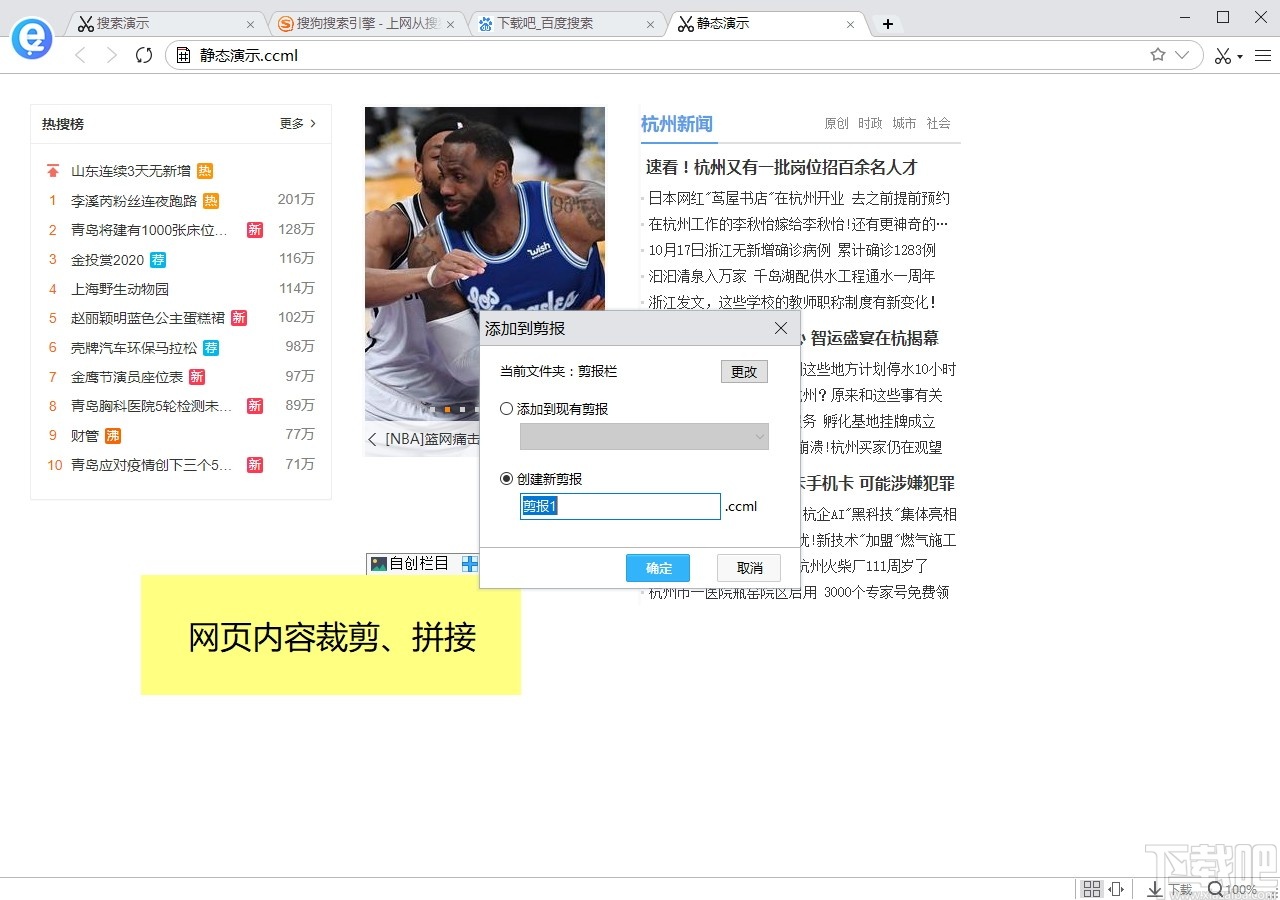Click the download arrow icon in the status bar
Screen dimensions: 1280x900
click(x=1155, y=888)
